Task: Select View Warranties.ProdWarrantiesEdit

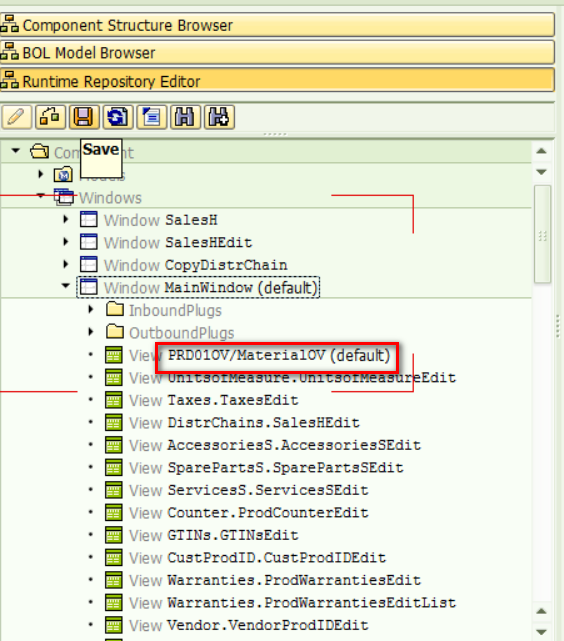Action: click(x=275, y=580)
